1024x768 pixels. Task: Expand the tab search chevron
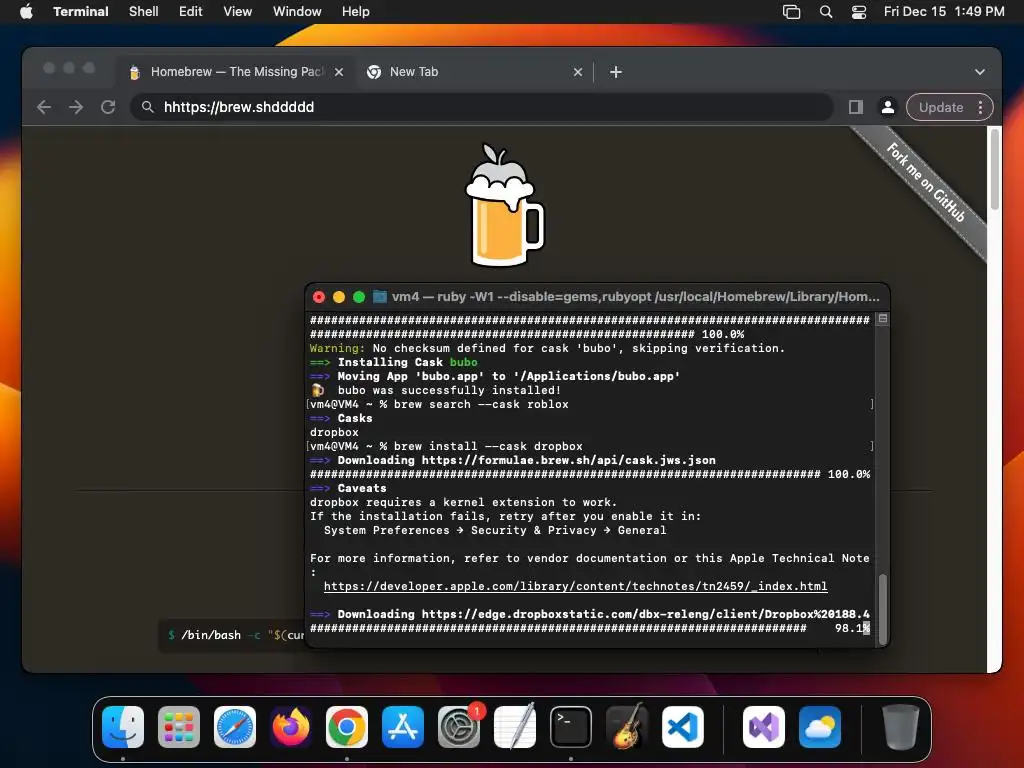click(980, 72)
